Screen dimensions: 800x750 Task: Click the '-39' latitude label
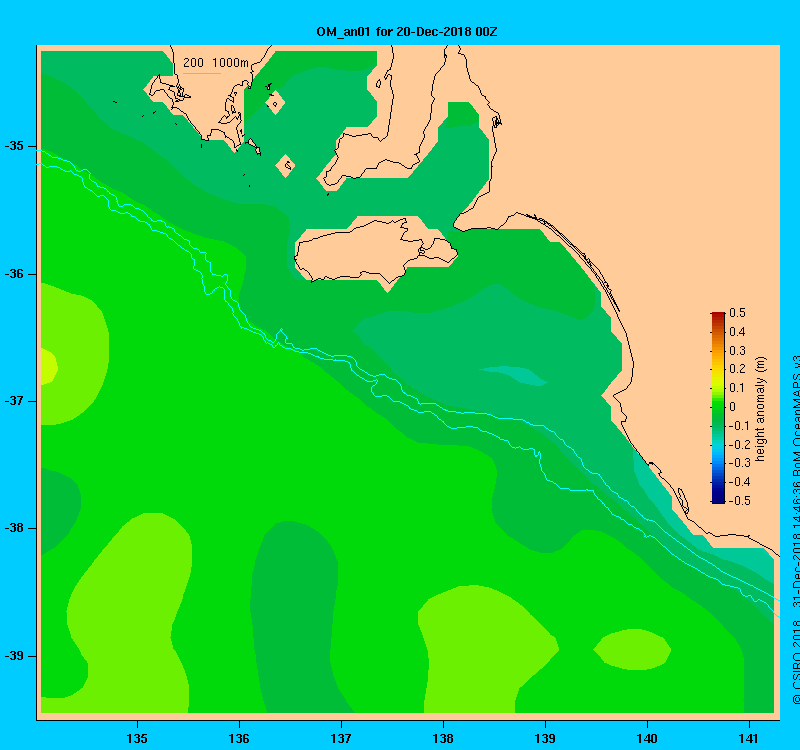[14, 656]
